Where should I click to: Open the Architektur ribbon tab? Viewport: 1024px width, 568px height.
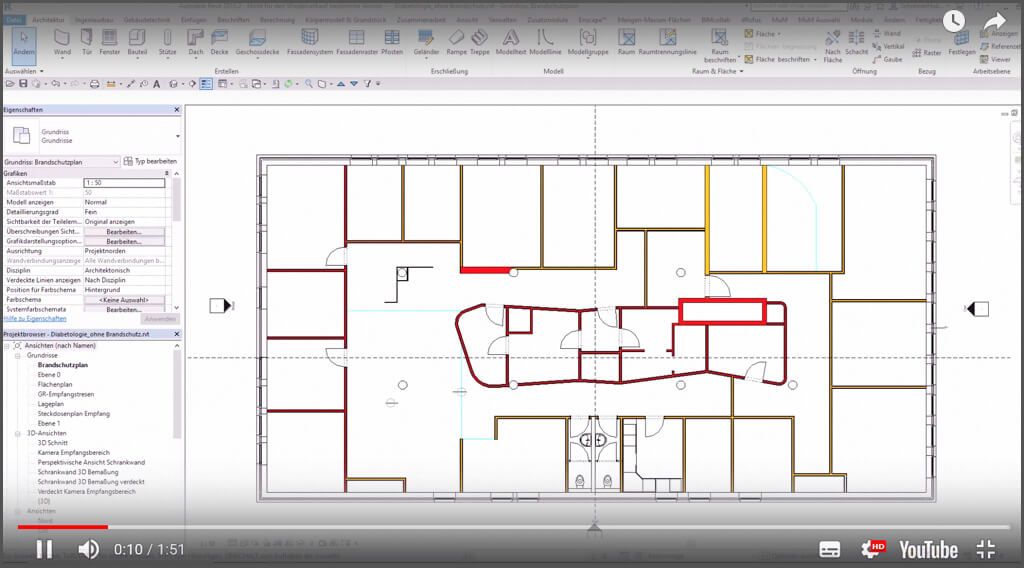[48, 19]
